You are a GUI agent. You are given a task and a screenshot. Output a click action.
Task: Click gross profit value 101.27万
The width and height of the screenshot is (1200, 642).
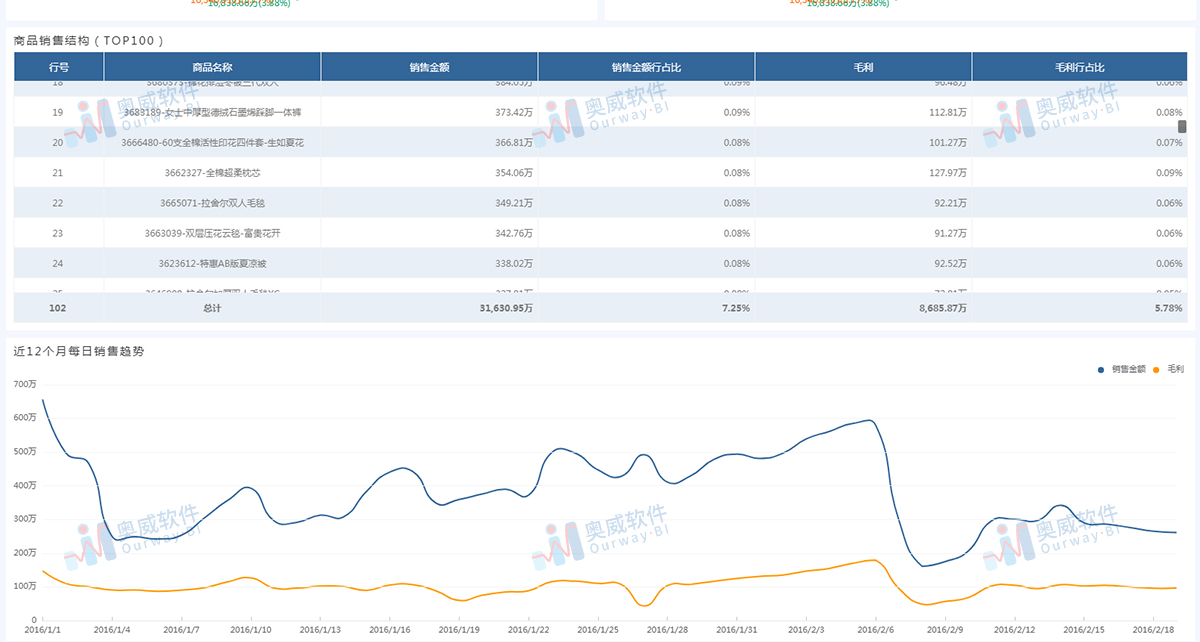[x=948, y=143]
